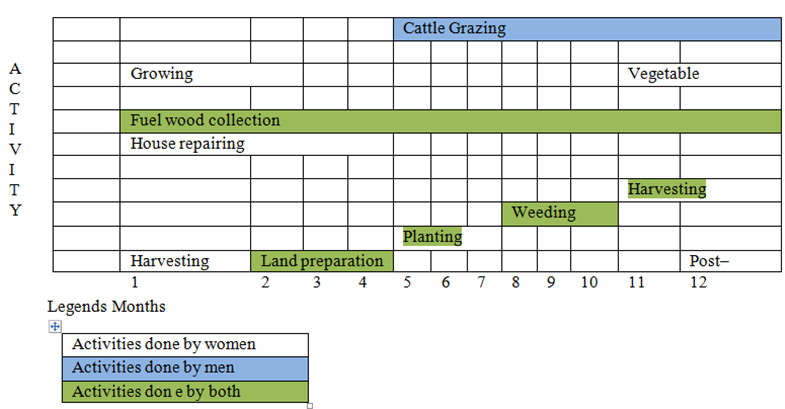Viewport: 785px width, 409px height.
Task: Click the Legends Months caption text
Action: [106, 306]
